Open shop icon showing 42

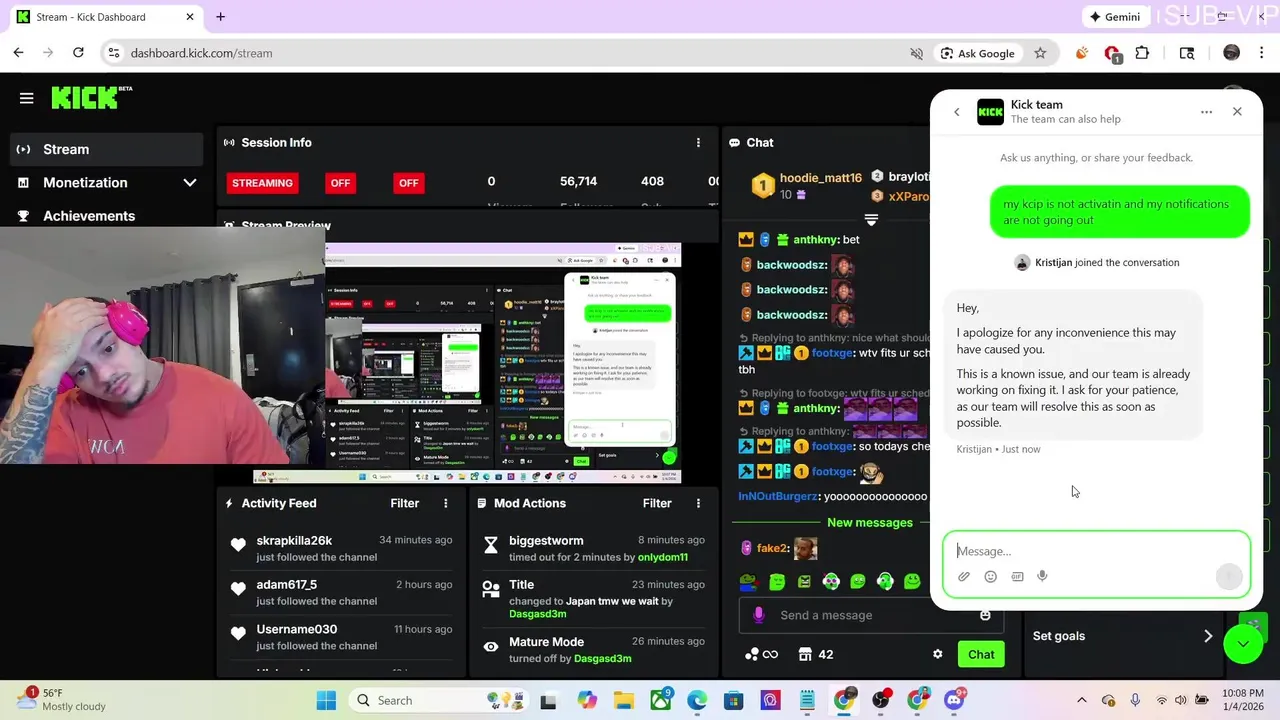816,654
